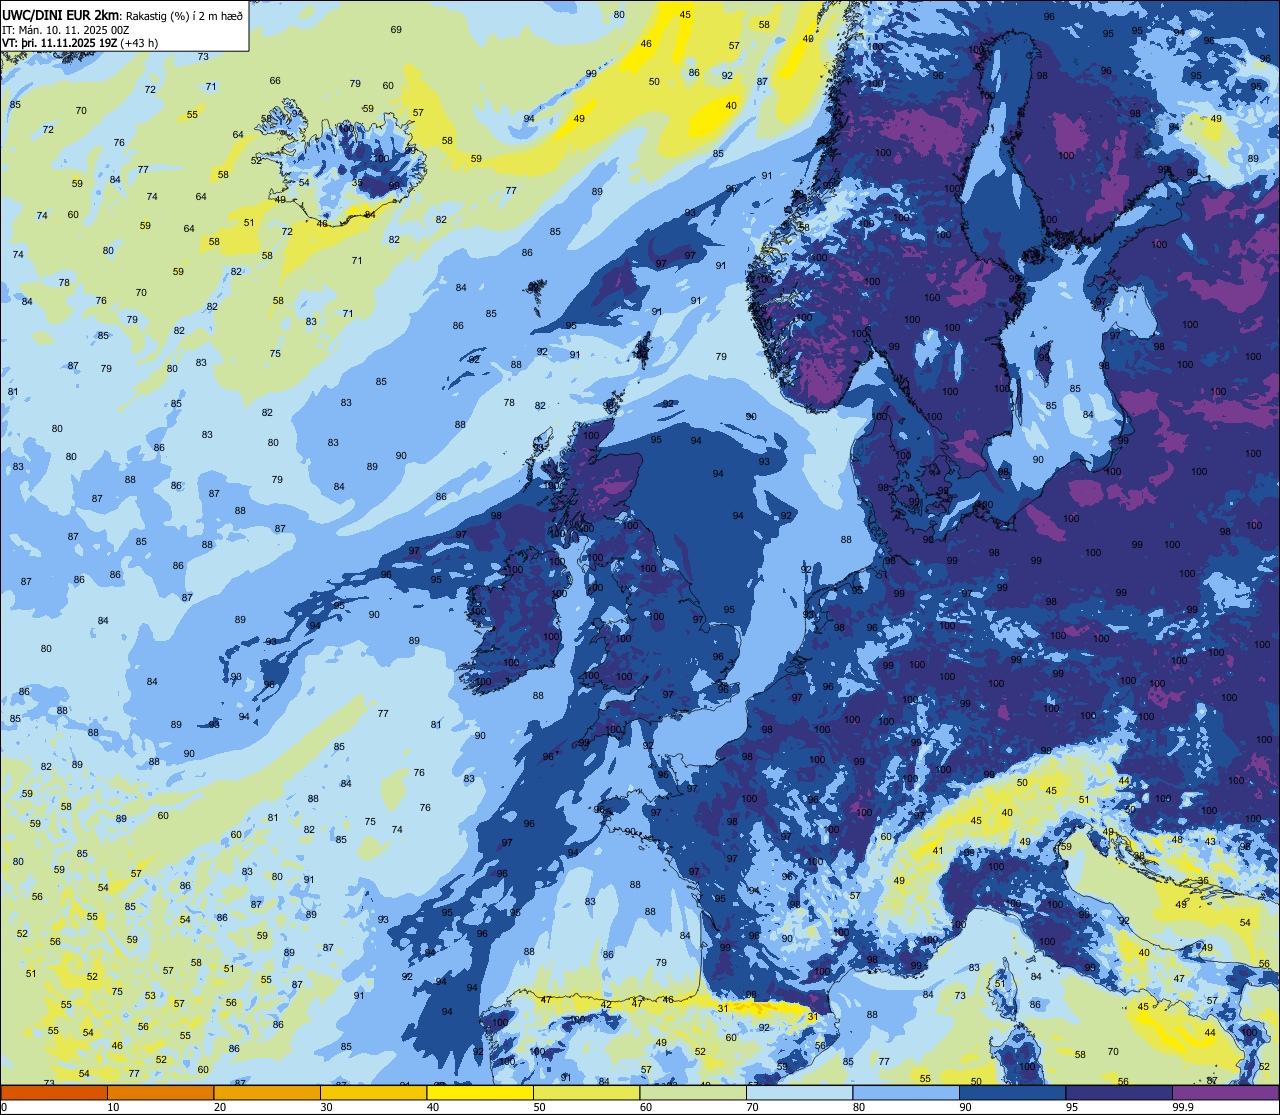Click the orange 10–20 legend swatch
Screen dimensions: 1280x1115
click(x=160, y=1093)
